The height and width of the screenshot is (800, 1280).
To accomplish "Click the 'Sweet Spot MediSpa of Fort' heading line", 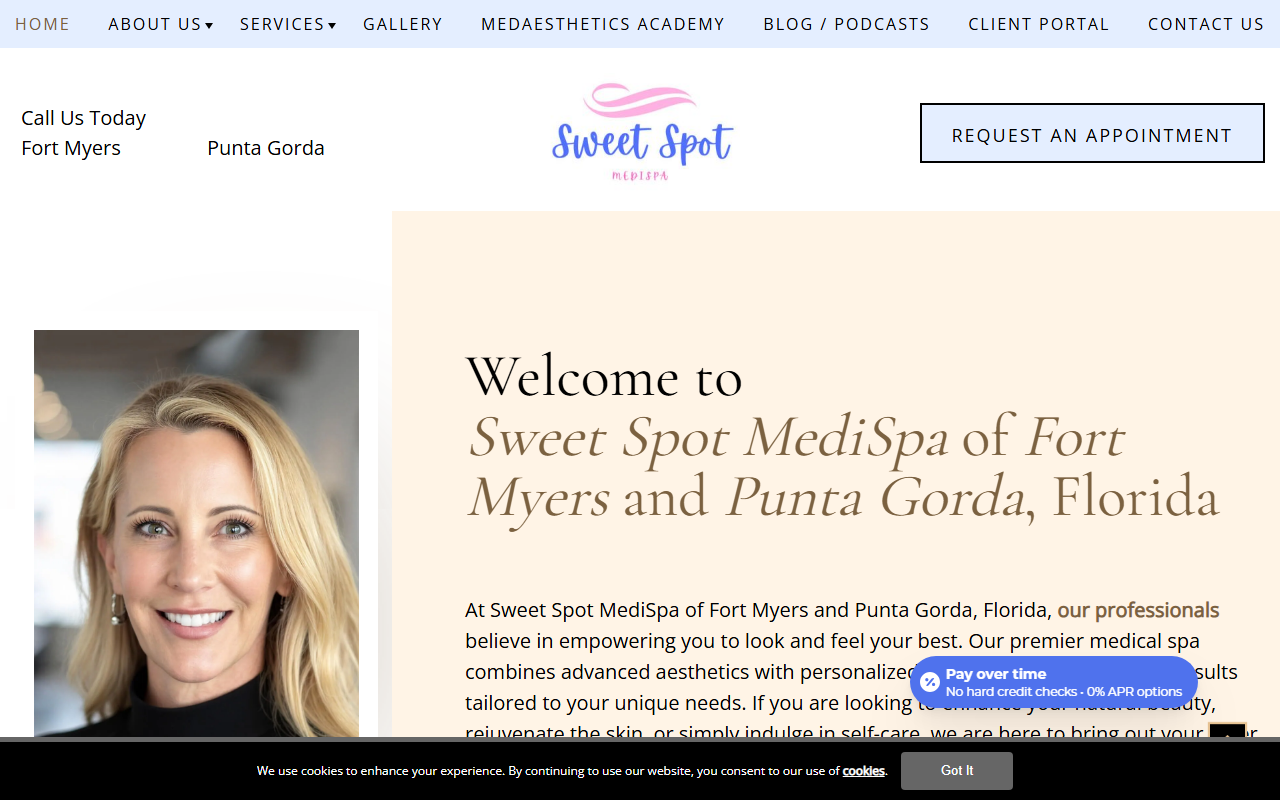I will click(796, 437).
